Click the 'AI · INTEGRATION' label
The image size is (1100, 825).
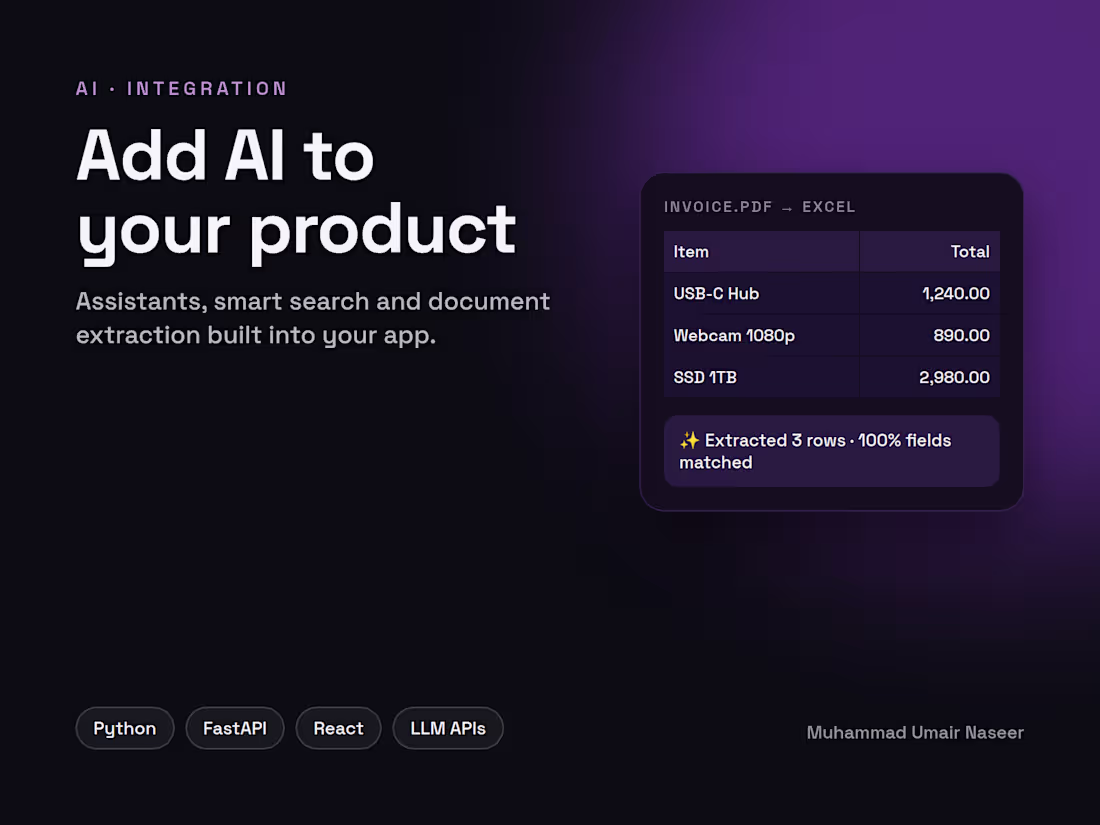(x=182, y=88)
